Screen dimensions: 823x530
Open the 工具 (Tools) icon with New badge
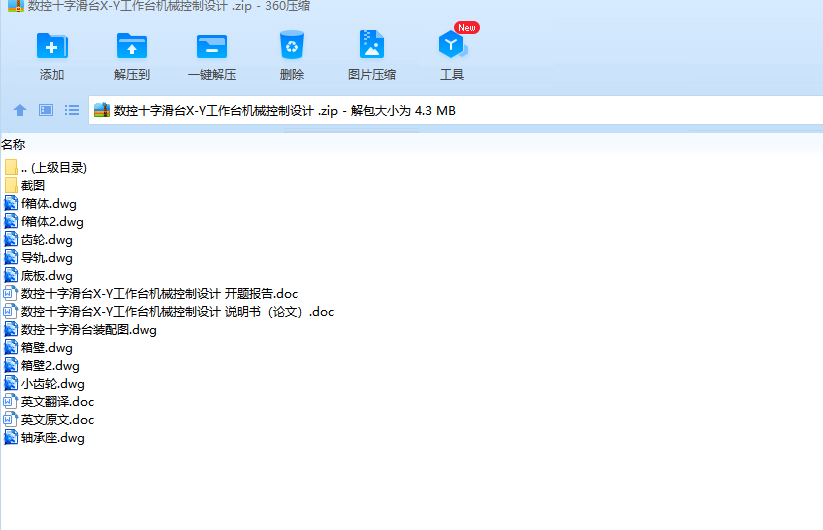pos(452,45)
